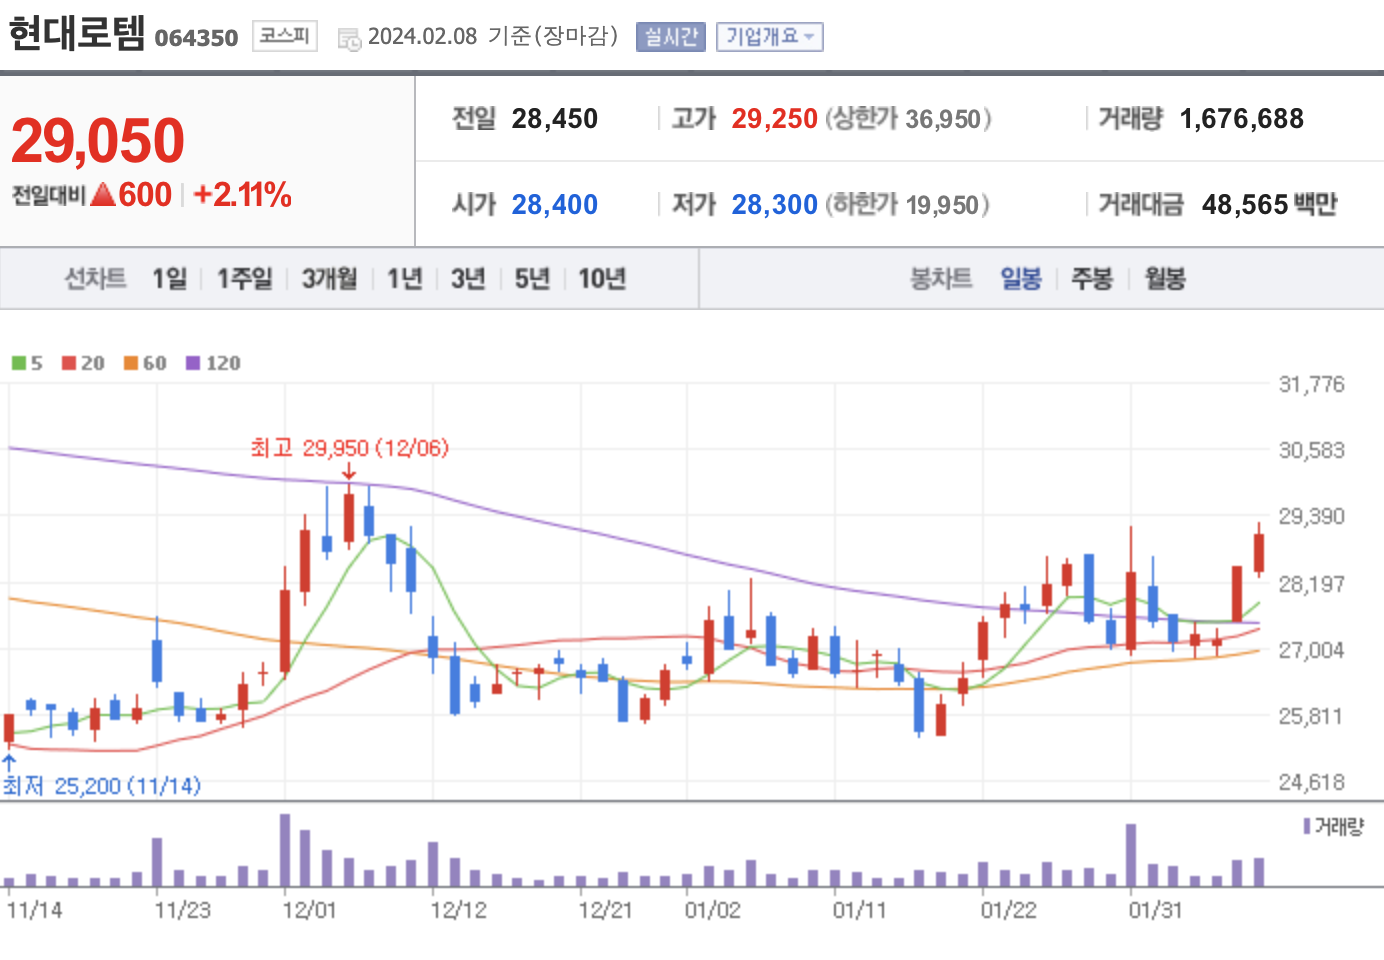Click the upper limit 상한가 36,950 text

click(x=908, y=119)
